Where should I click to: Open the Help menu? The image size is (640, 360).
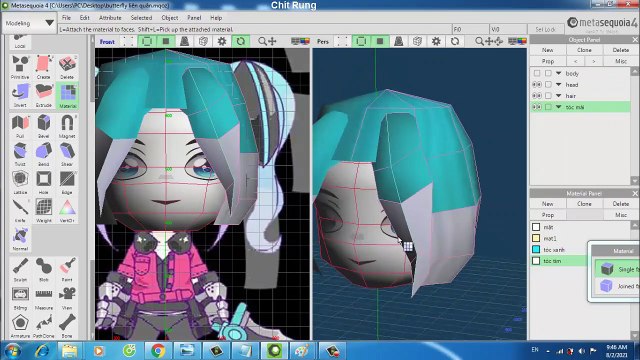coord(216,18)
